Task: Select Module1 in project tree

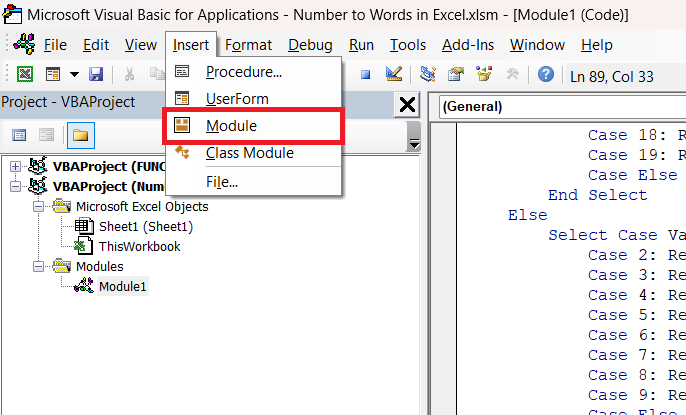Action: click(122, 286)
